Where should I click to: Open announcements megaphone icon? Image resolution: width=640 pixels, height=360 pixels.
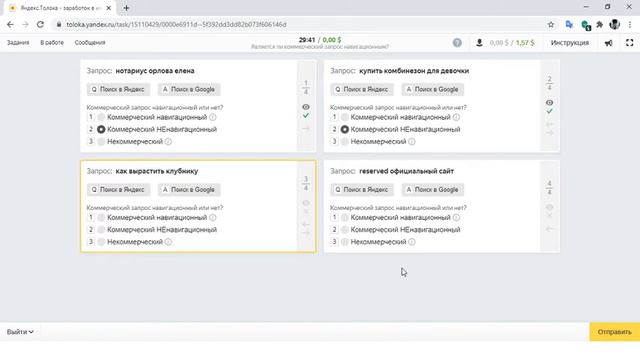tap(609, 43)
